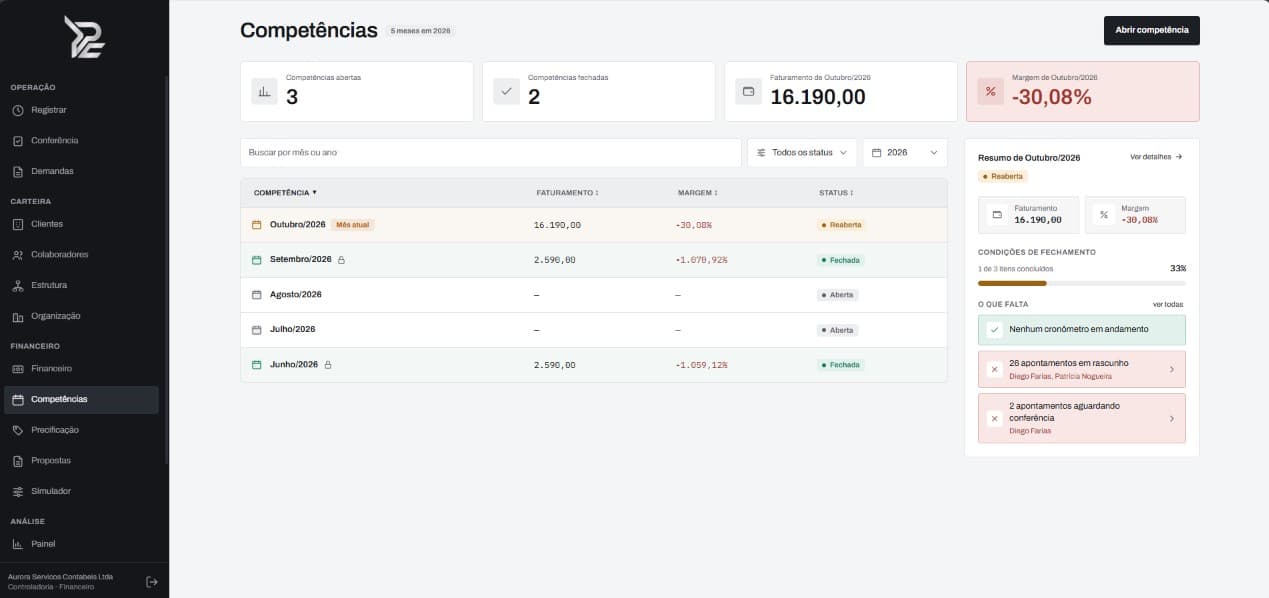The width and height of the screenshot is (1269, 598).
Task: Click the Financeiro money icon
Action: 18,369
